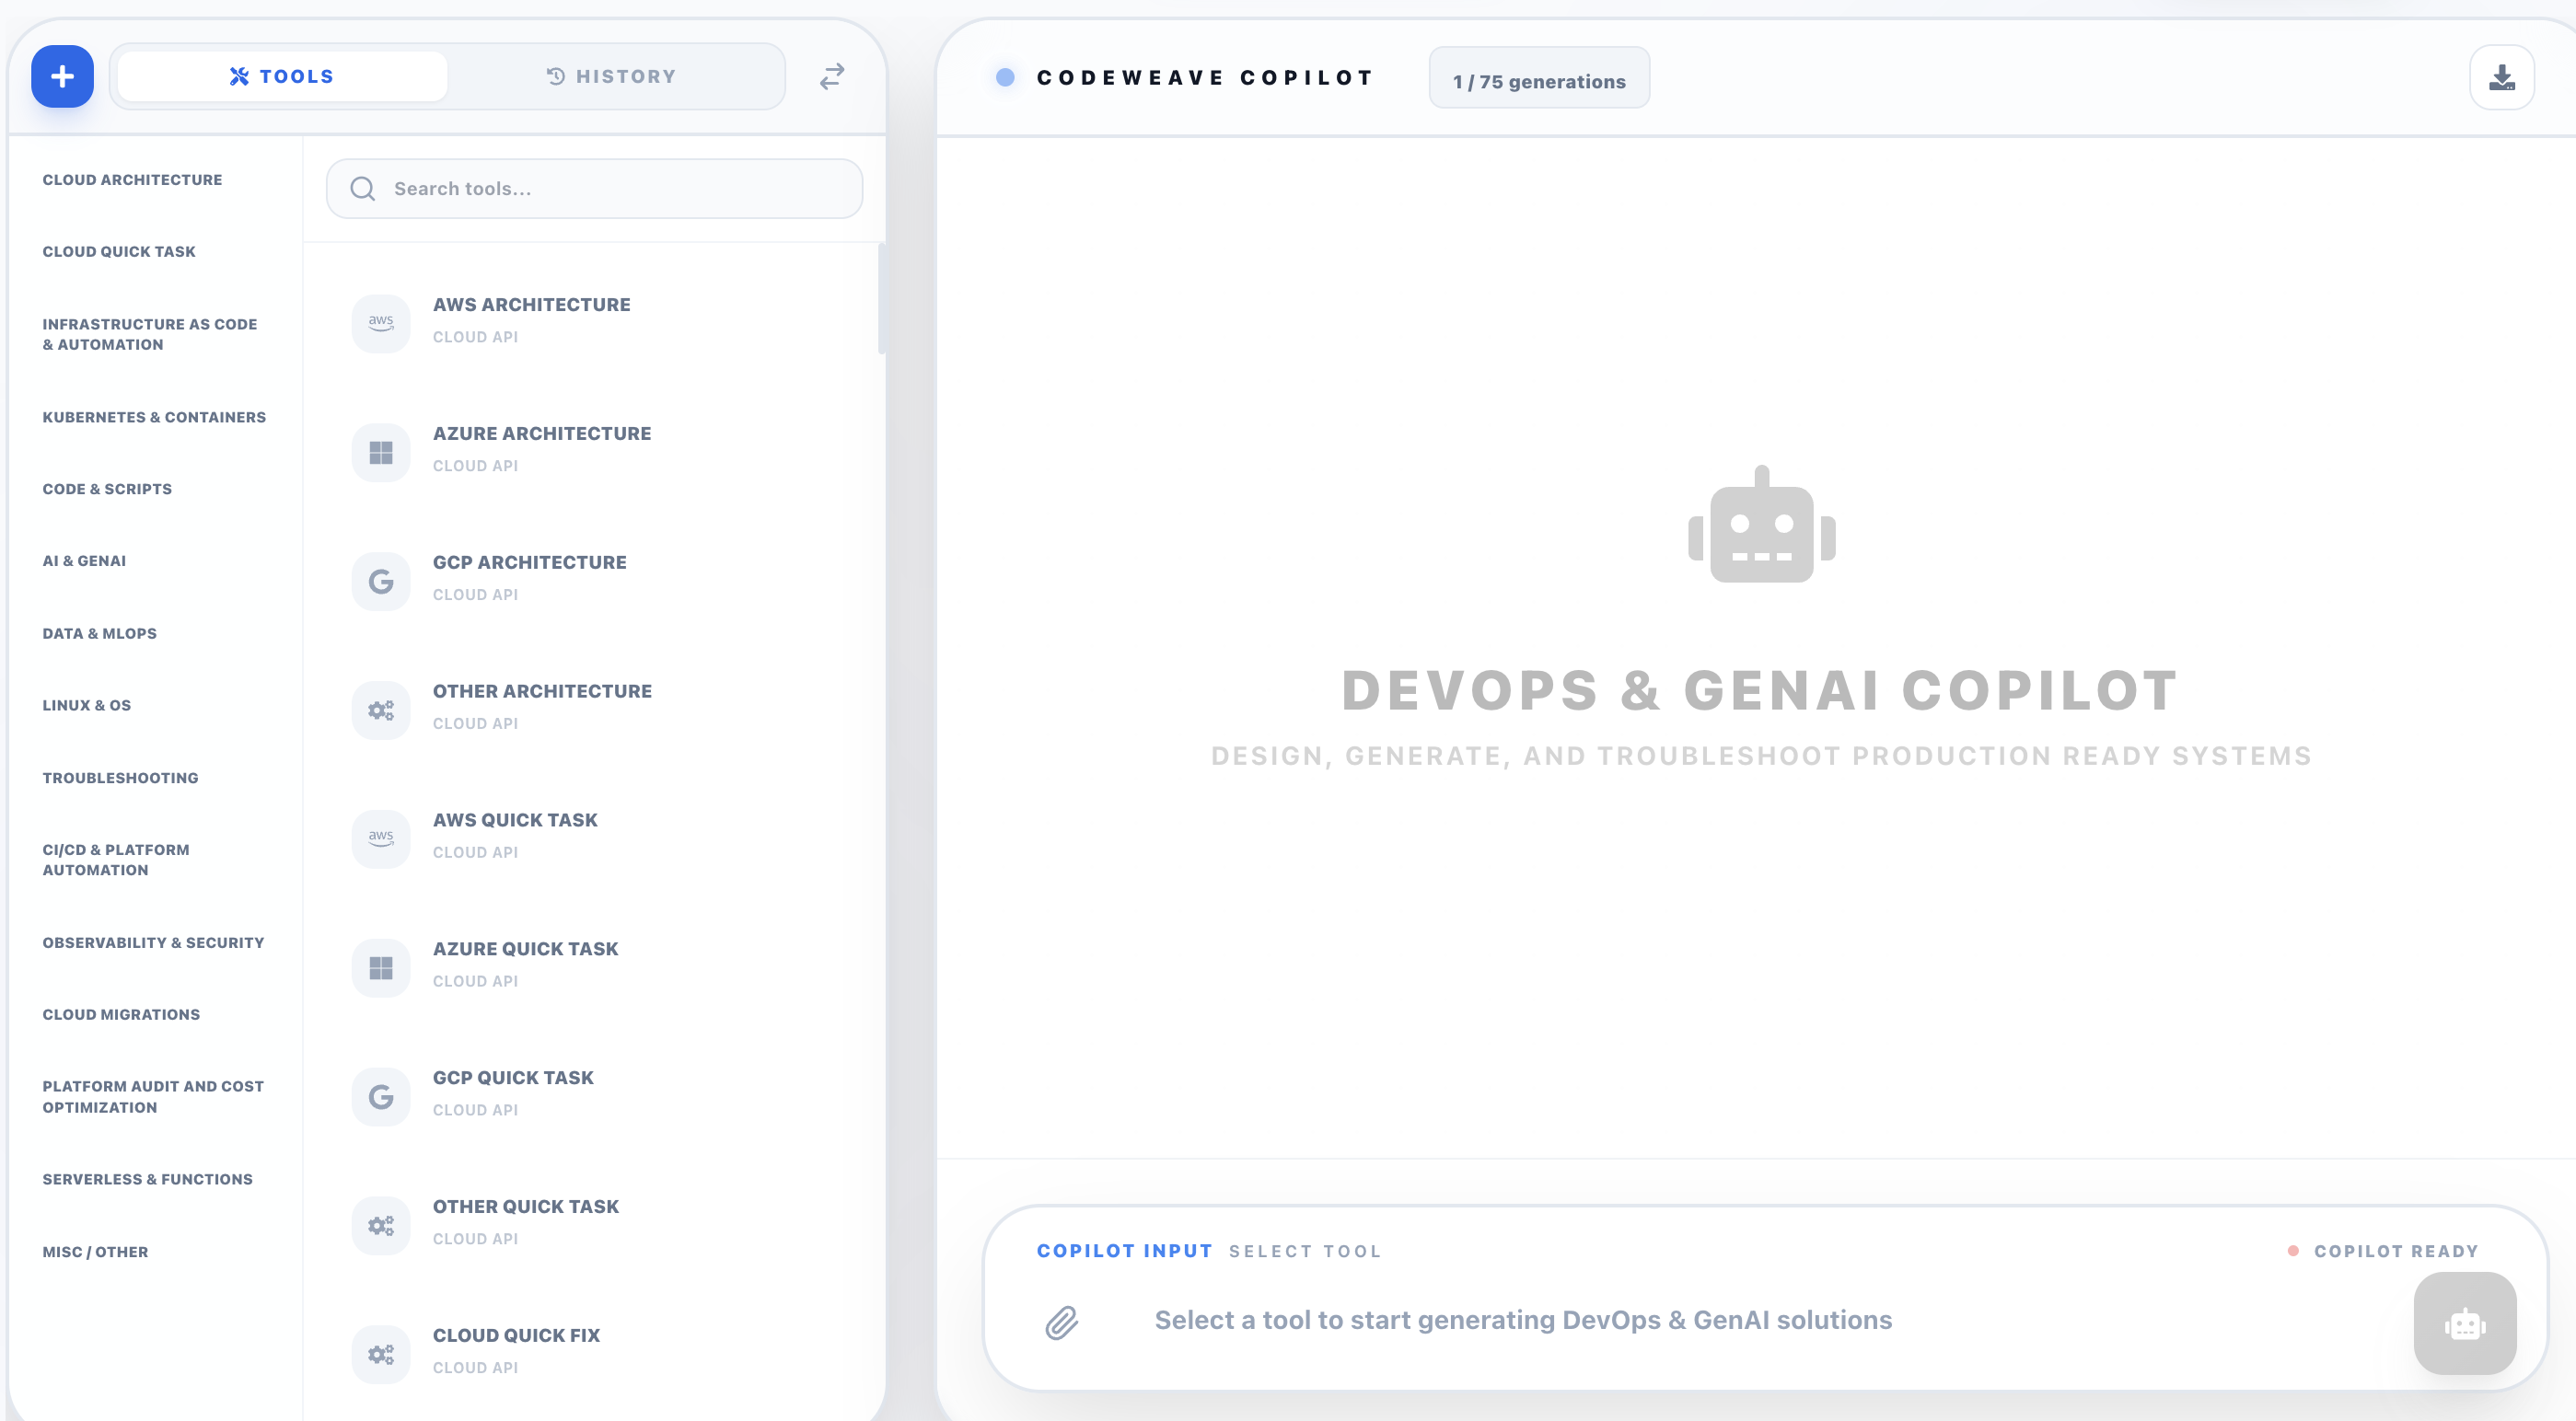This screenshot has height=1421, width=2576.
Task: Select the GCP Quick Task icon
Action: tap(380, 1095)
